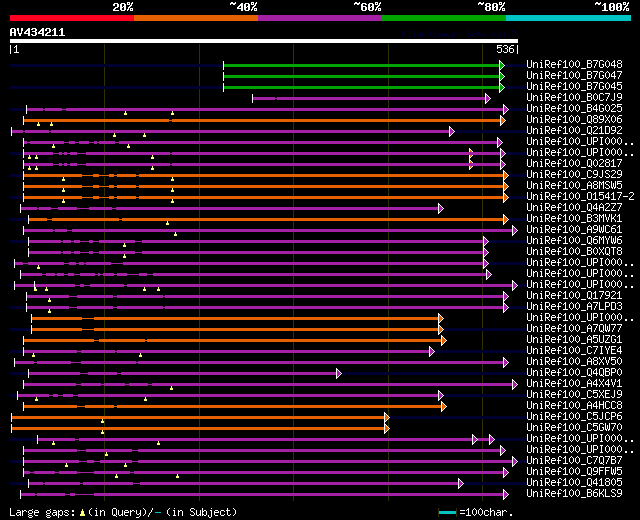This screenshot has height=520, width=640.
Task: Click the purple arrowhead ending the Q21D92 alignment
Action: (451, 131)
